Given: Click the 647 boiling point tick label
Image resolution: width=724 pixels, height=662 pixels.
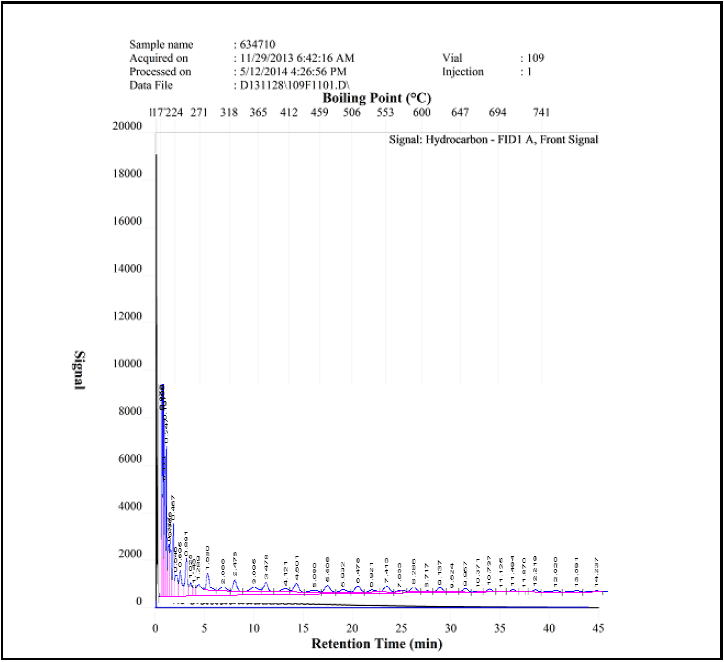Looking at the screenshot, I should click(460, 112).
